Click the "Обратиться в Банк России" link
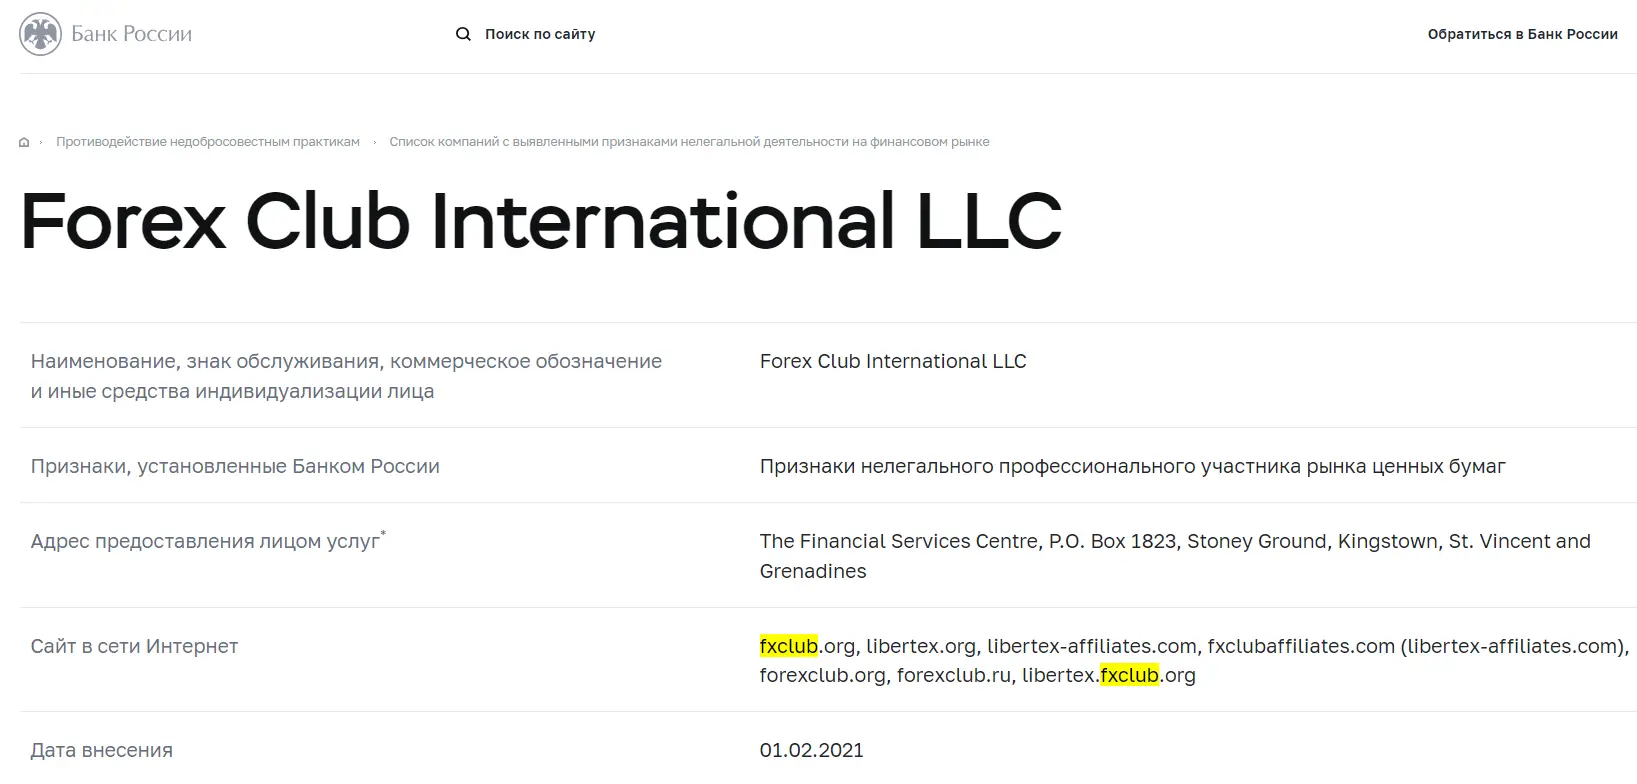The image size is (1637, 784). click(1521, 33)
